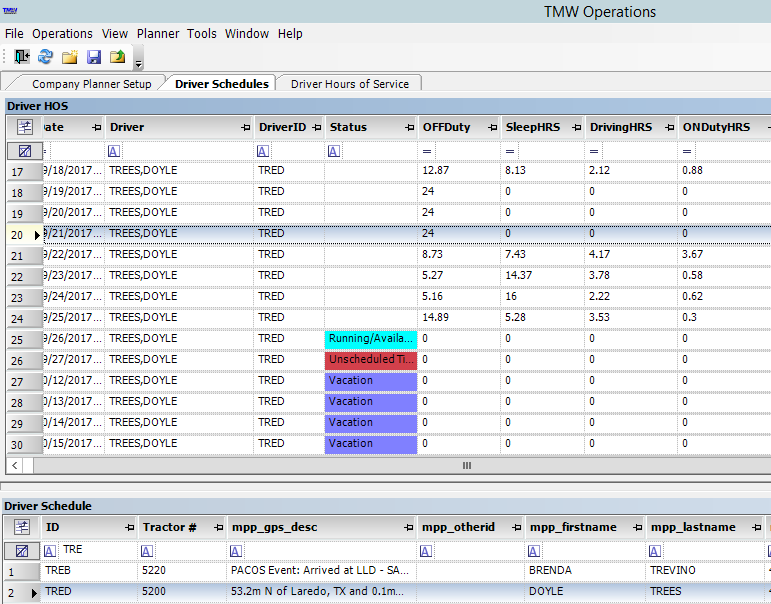
Task: Open the Tools menu
Action: point(202,33)
